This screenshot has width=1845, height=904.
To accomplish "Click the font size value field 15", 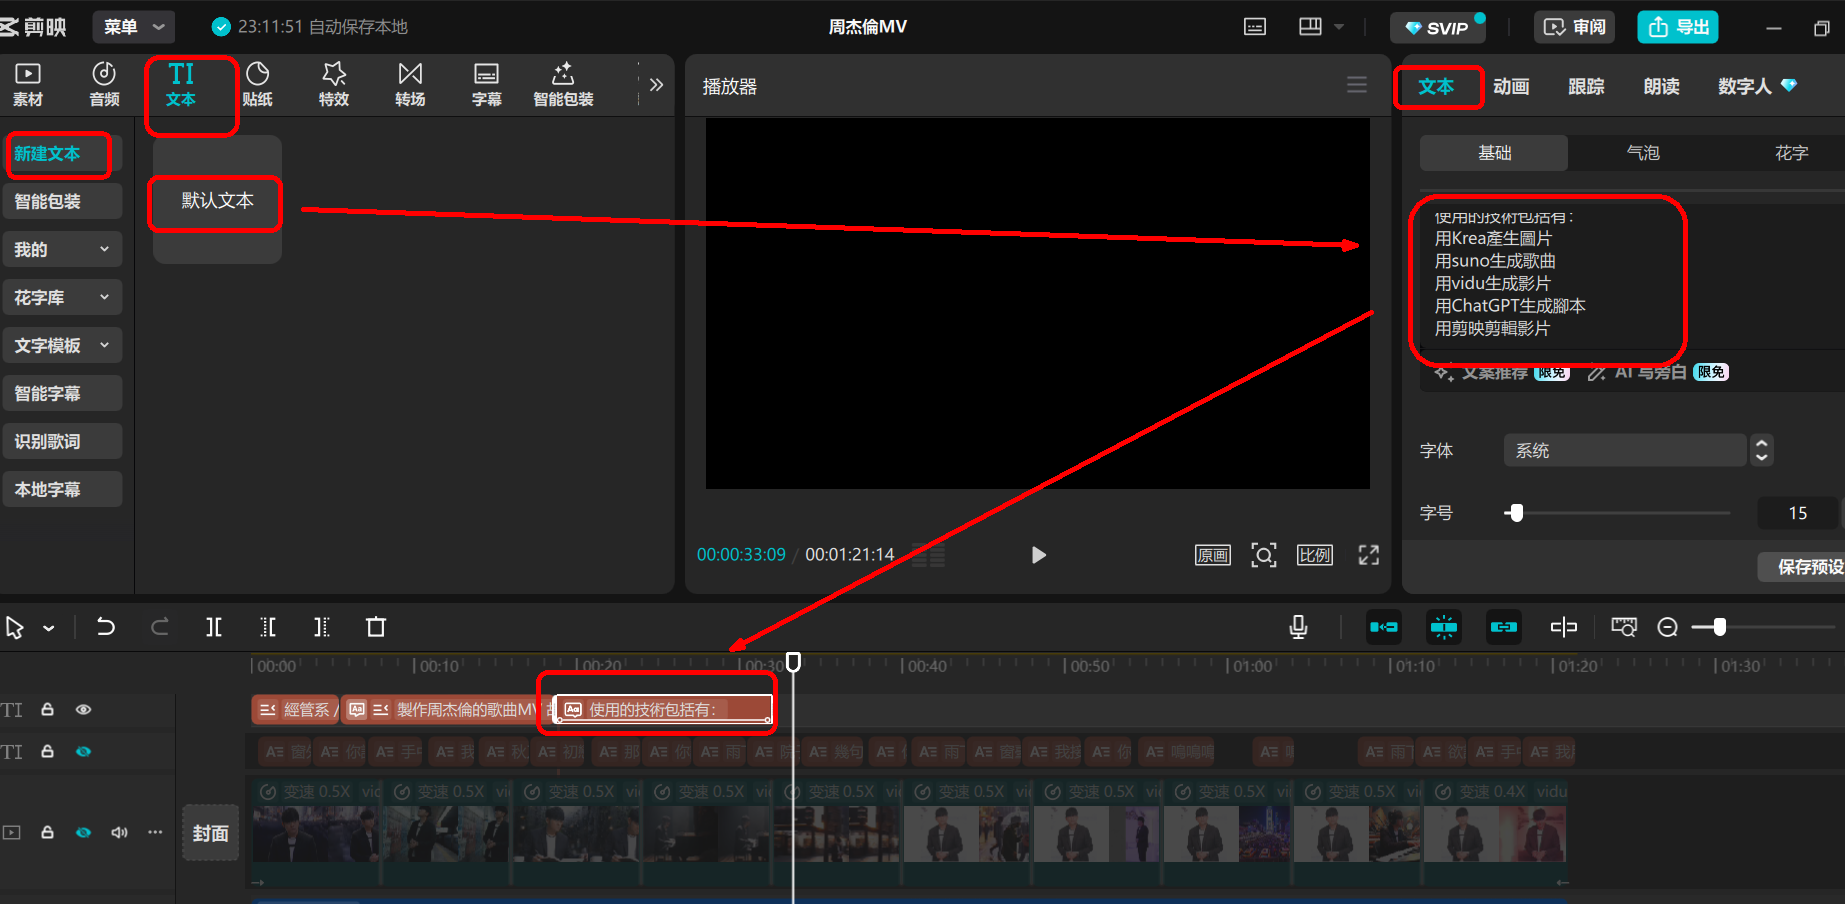I will (1797, 513).
